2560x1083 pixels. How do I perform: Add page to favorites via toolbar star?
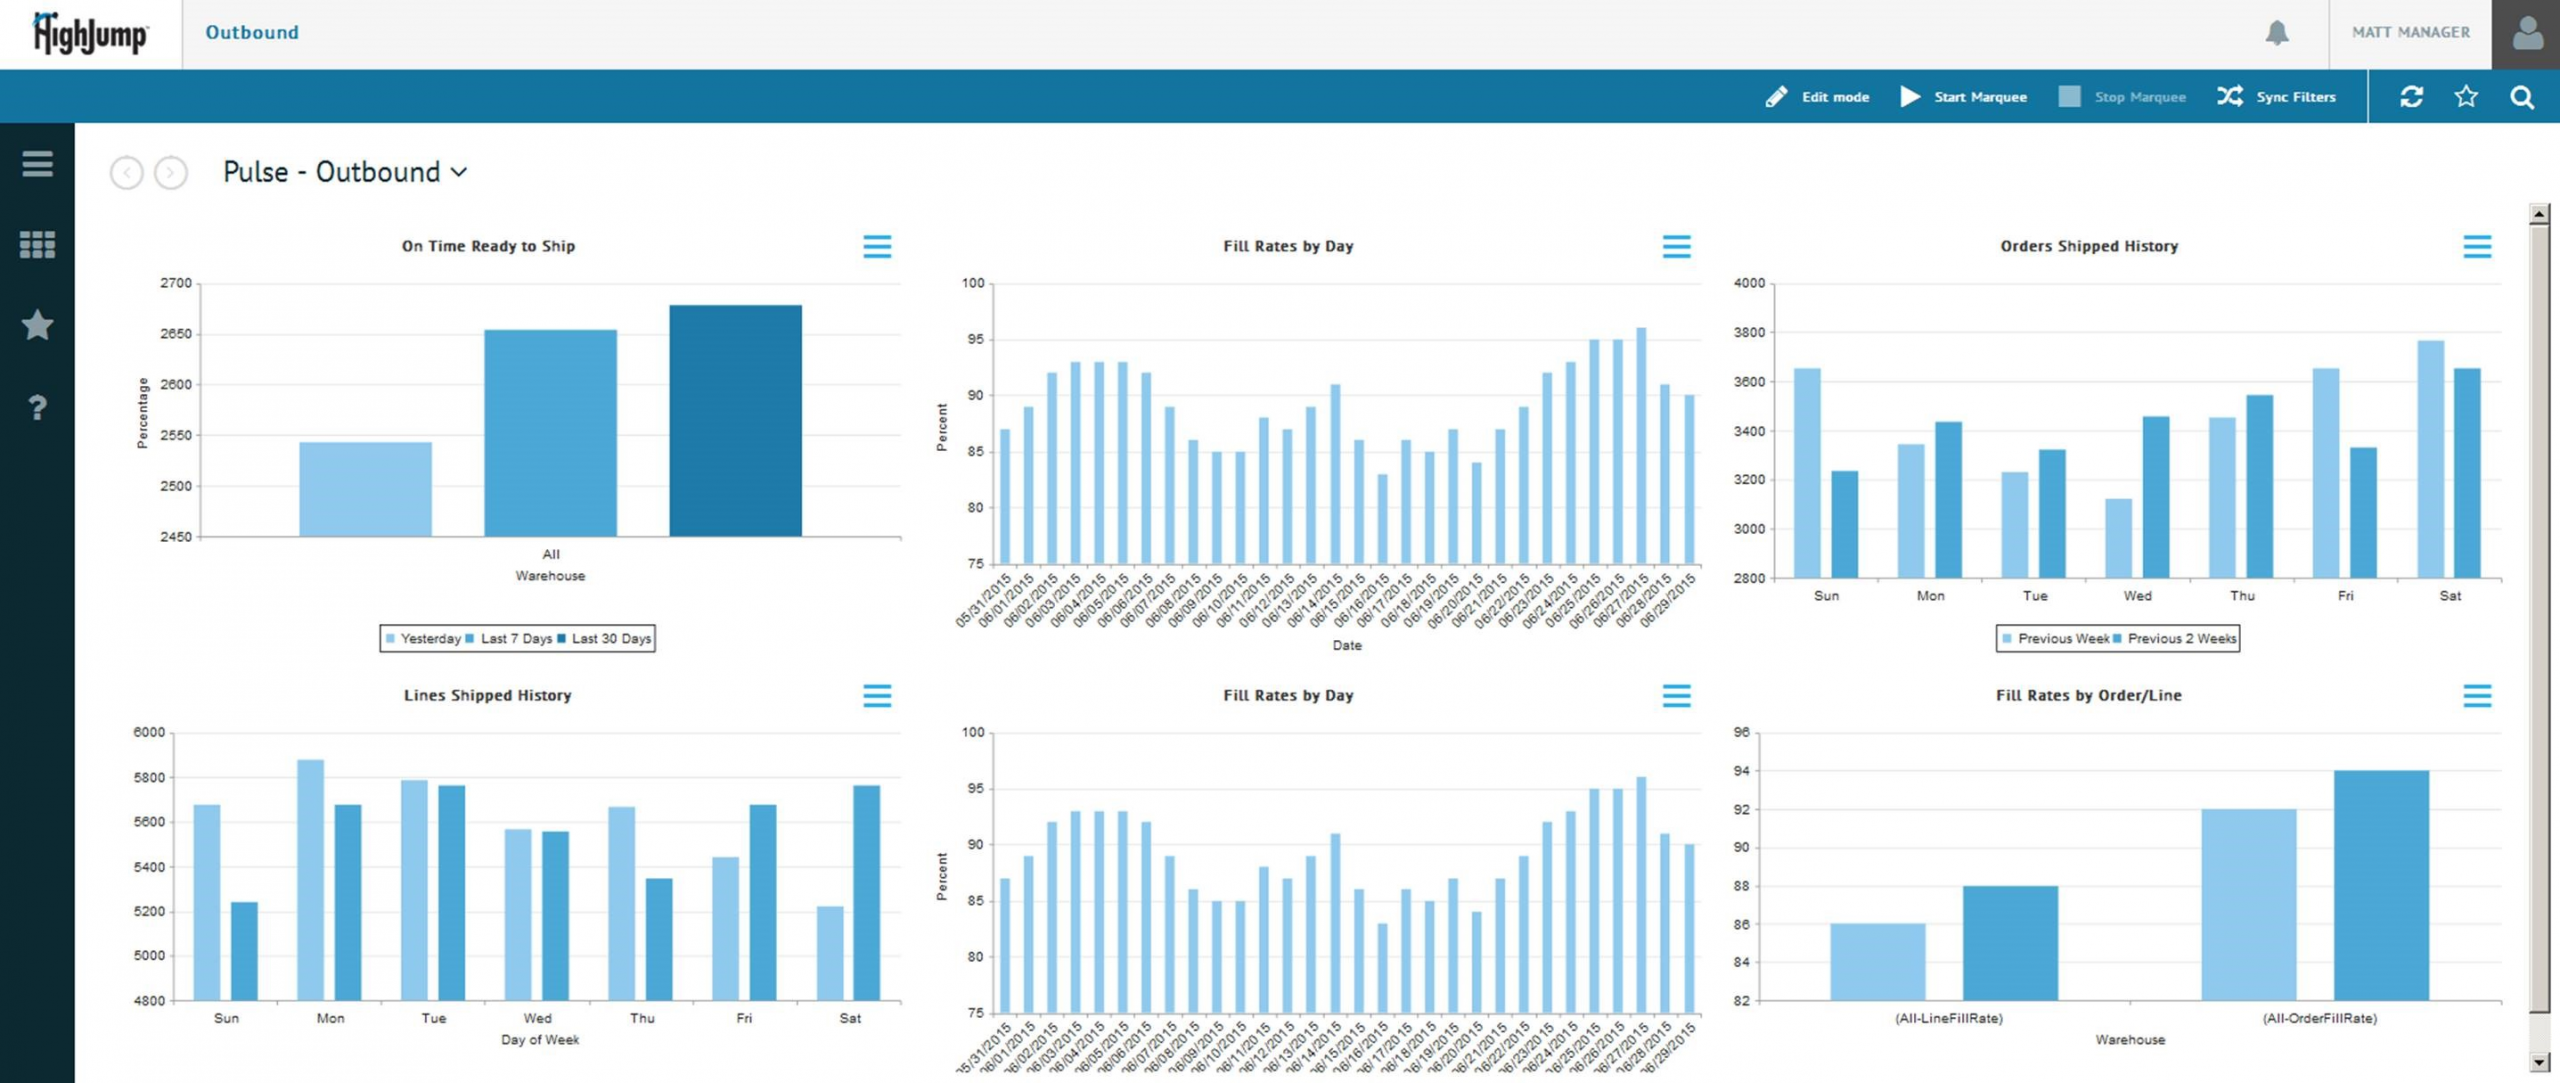click(x=2466, y=97)
